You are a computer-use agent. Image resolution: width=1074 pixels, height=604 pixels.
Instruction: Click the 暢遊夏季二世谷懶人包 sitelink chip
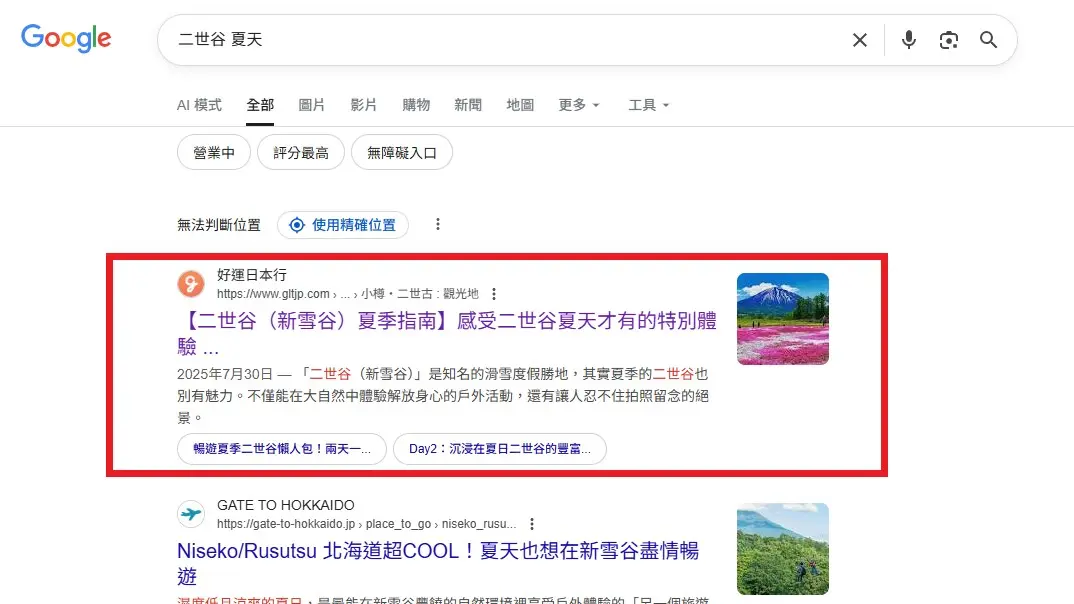click(x=280, y=449)
